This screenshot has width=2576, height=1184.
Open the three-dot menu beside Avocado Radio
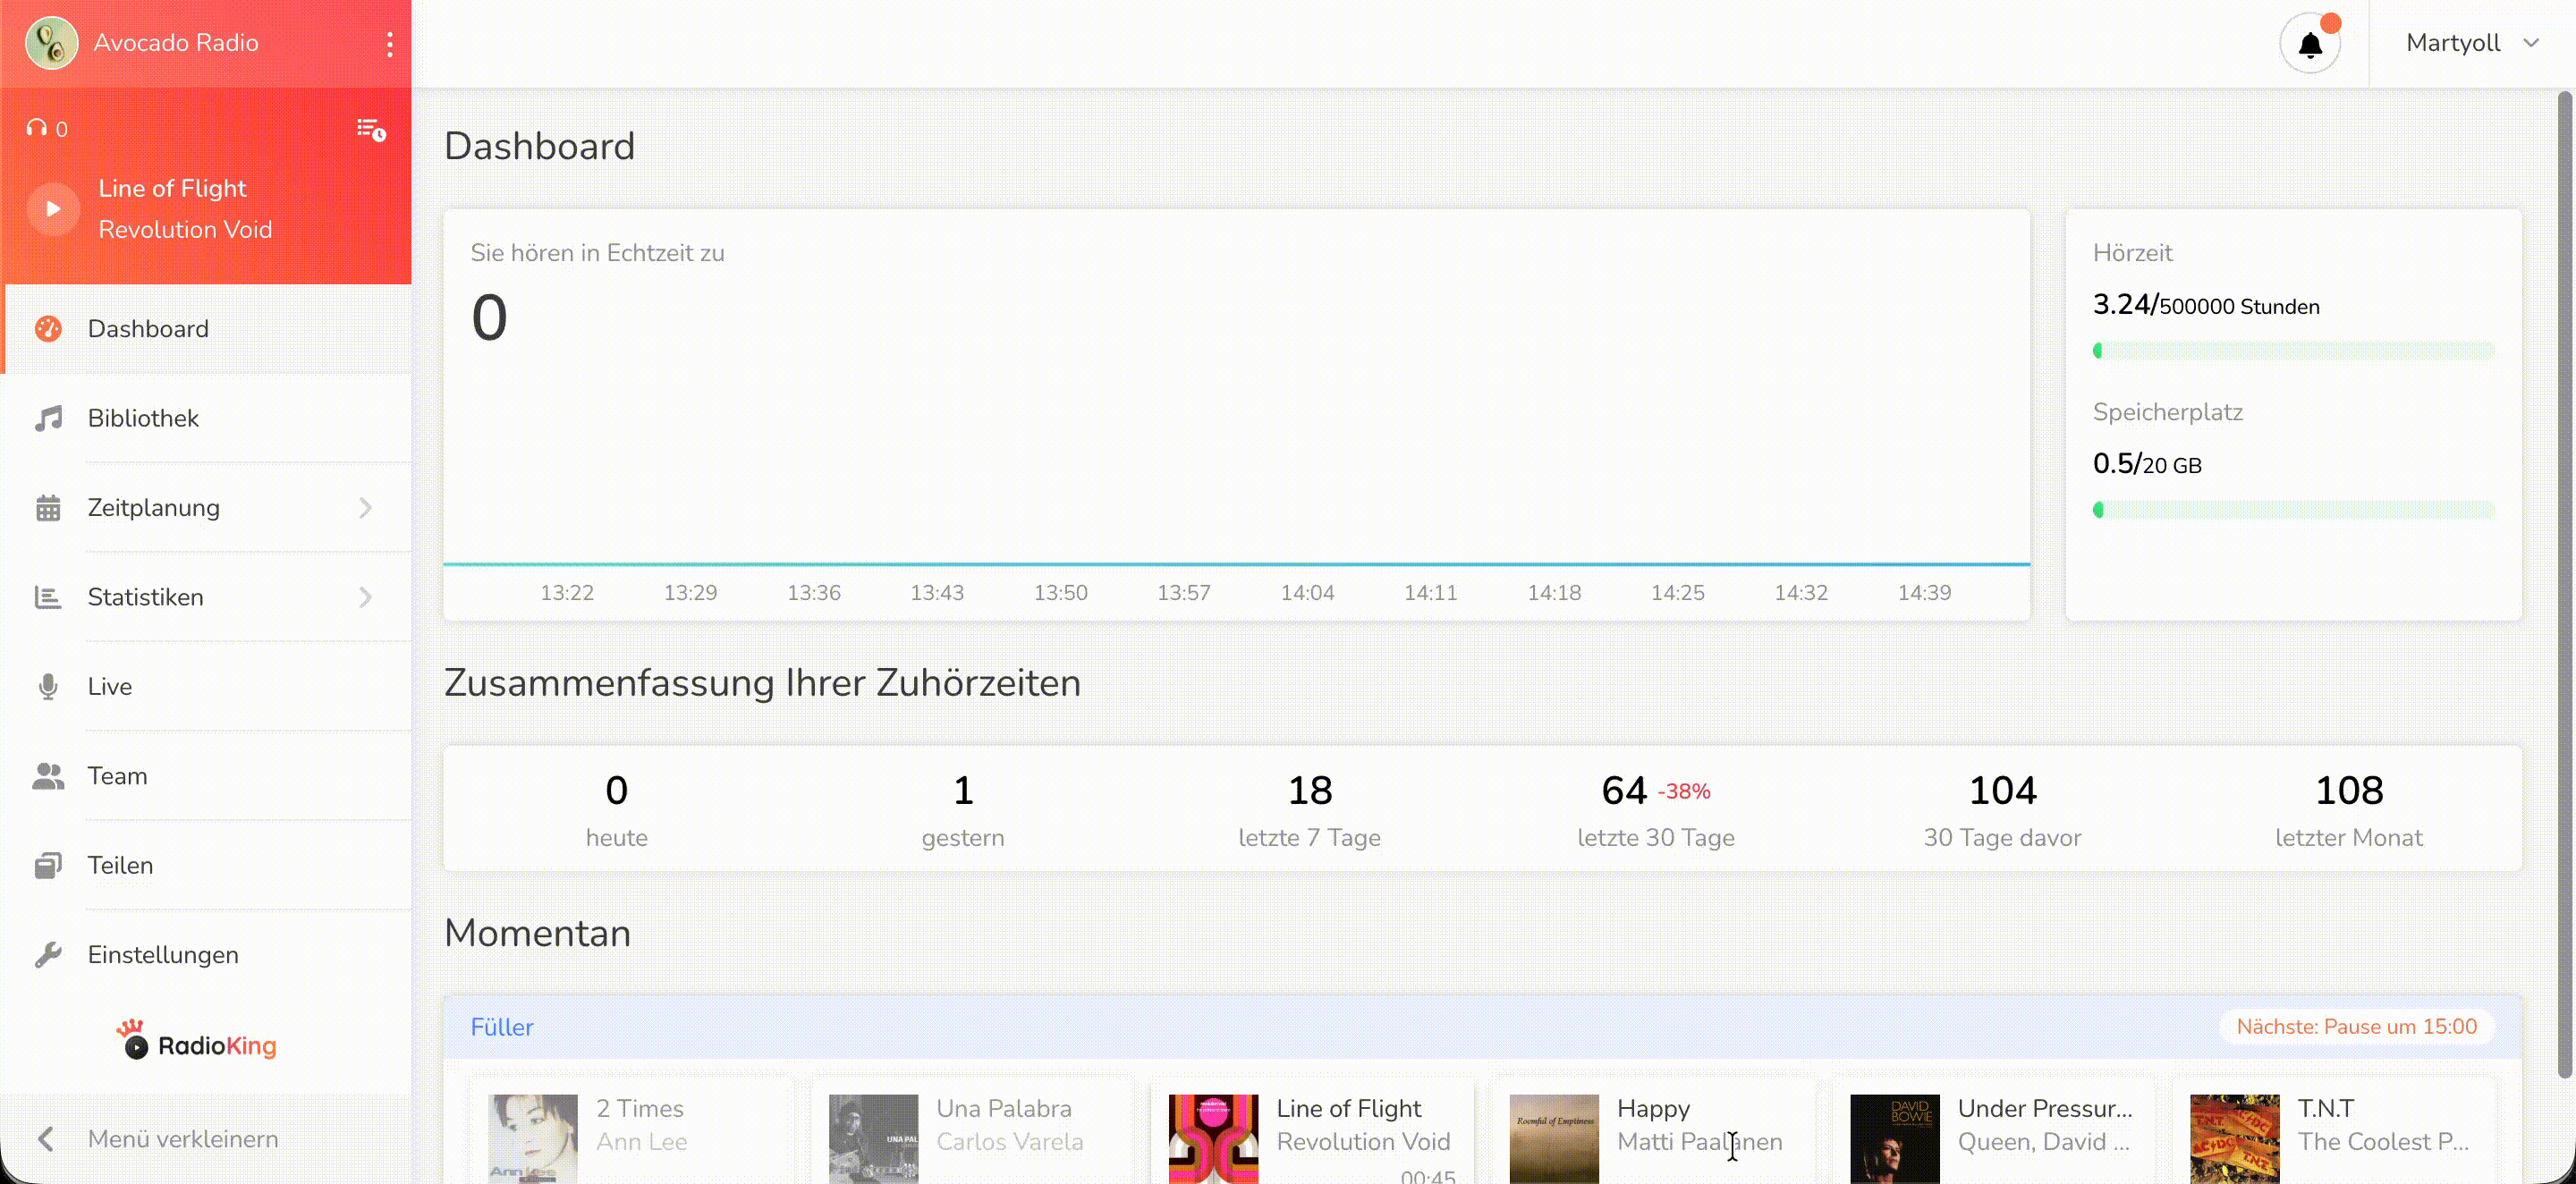tap(389, 44)
